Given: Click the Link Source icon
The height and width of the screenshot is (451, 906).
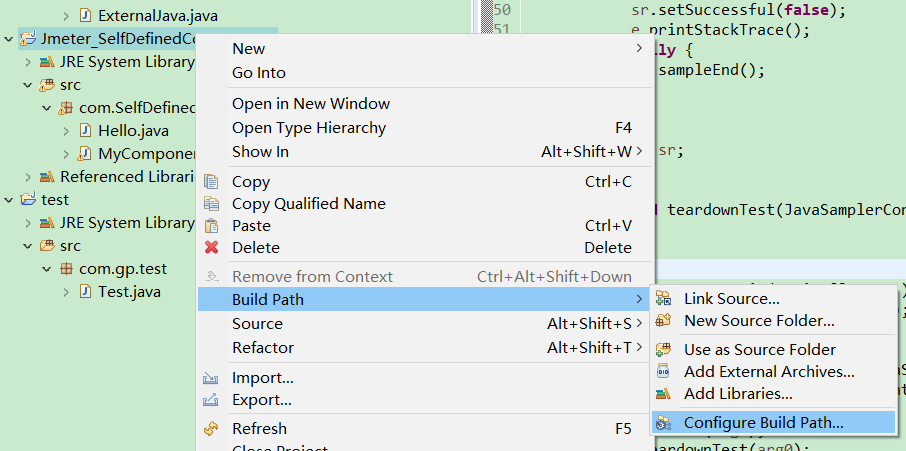Looking at the screenshot, I should click(x=663, y=299).
